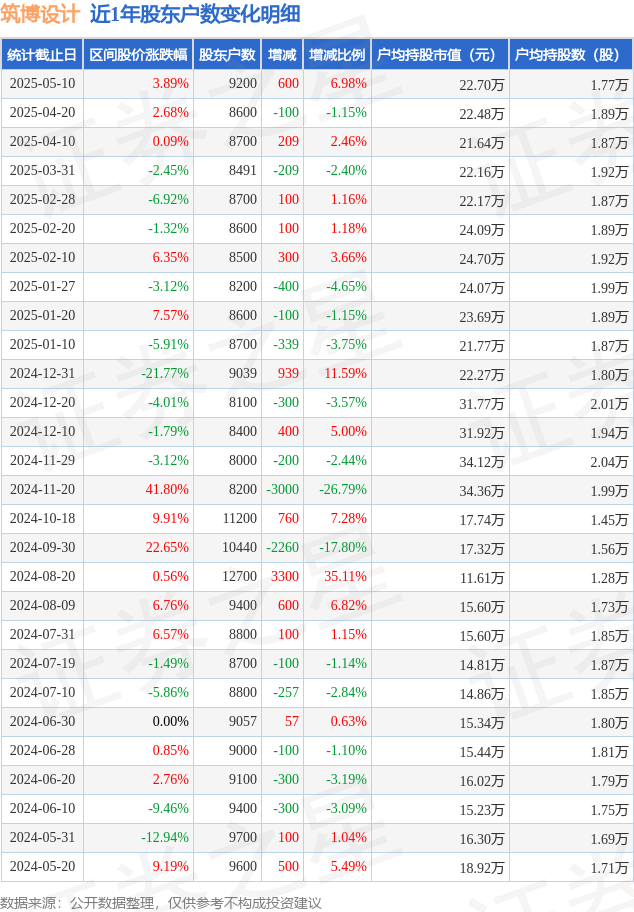The height and width of the screenshot is (912, 634).
Task: Select the 2024-05-20 date cell
Action: (42, 866)
